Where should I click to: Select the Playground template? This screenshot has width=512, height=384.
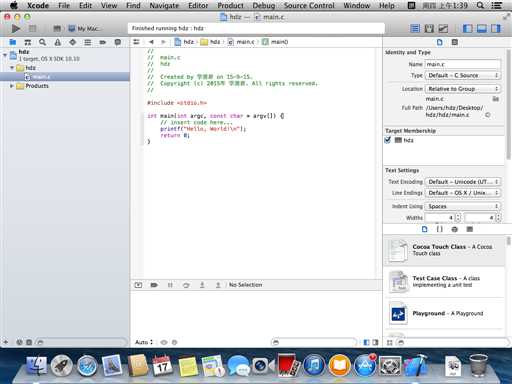[x=445, y=313]
